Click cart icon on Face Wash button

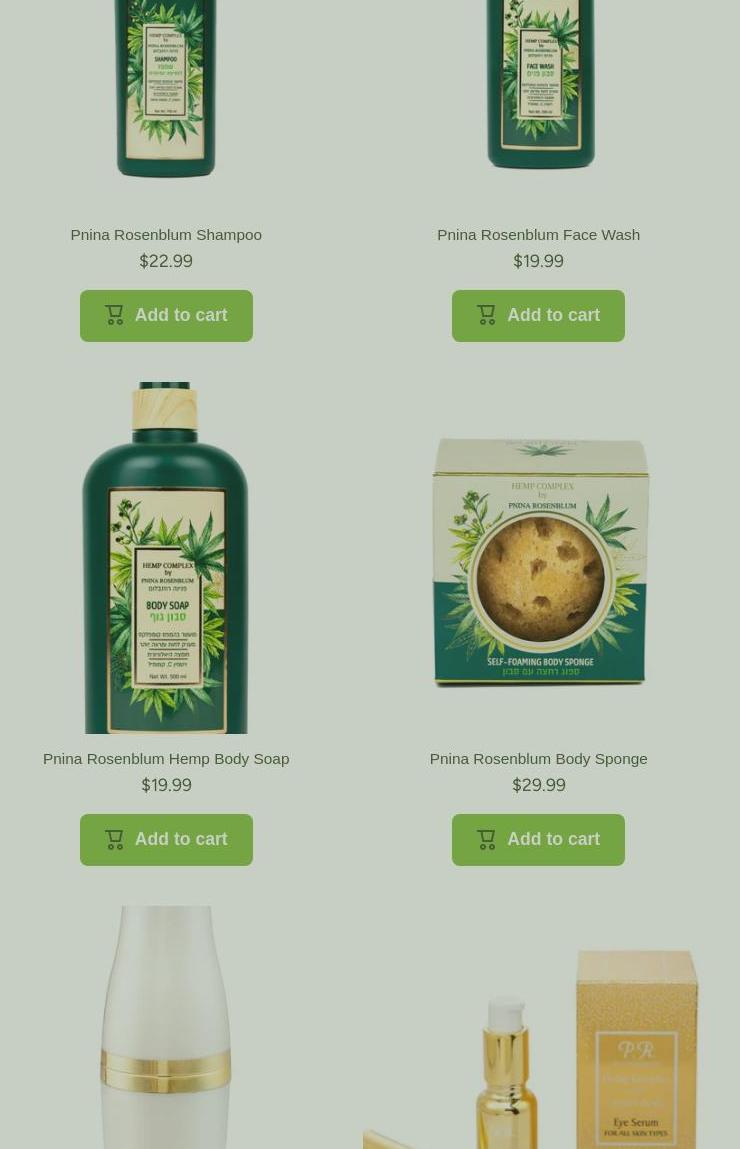point(486,315)
